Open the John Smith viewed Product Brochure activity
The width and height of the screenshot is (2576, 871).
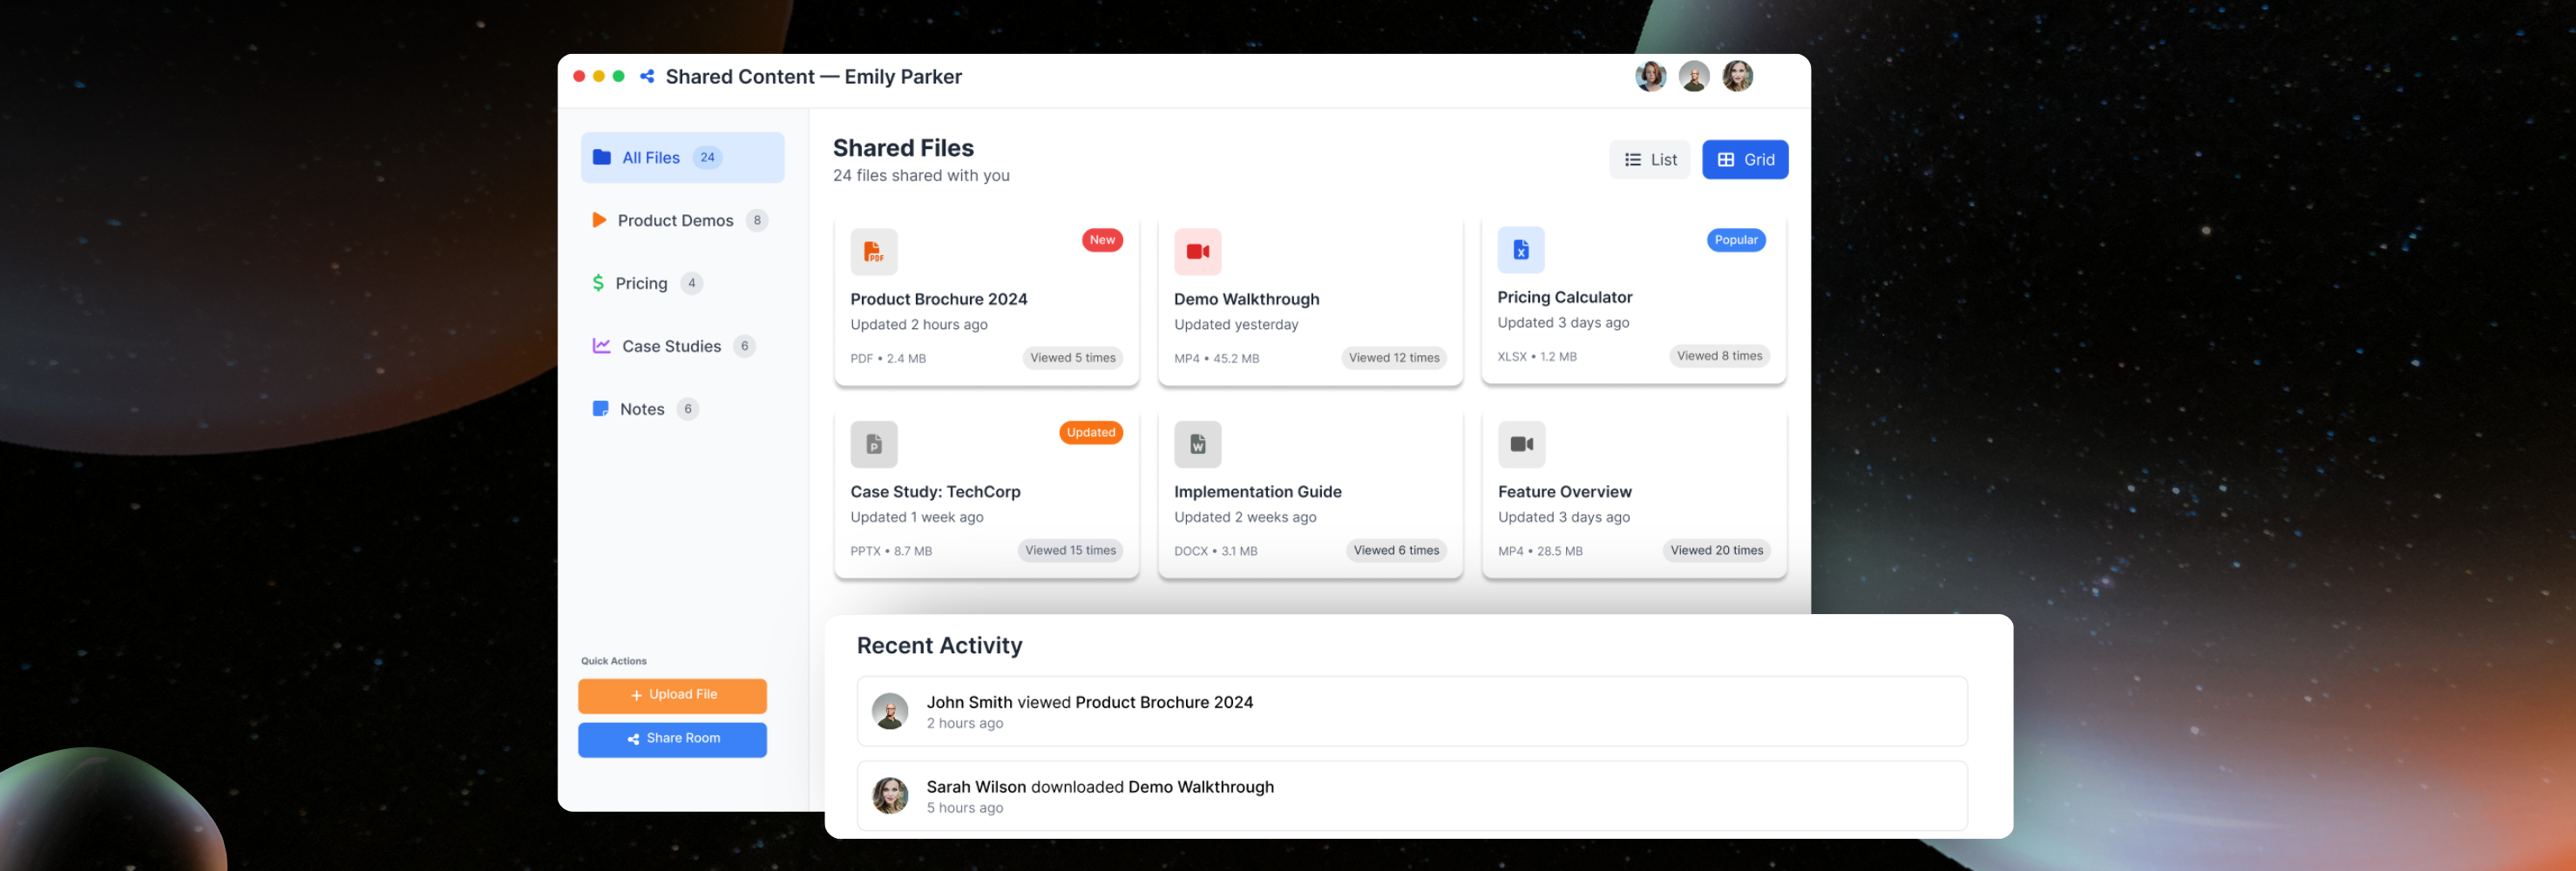point(1411,711)
